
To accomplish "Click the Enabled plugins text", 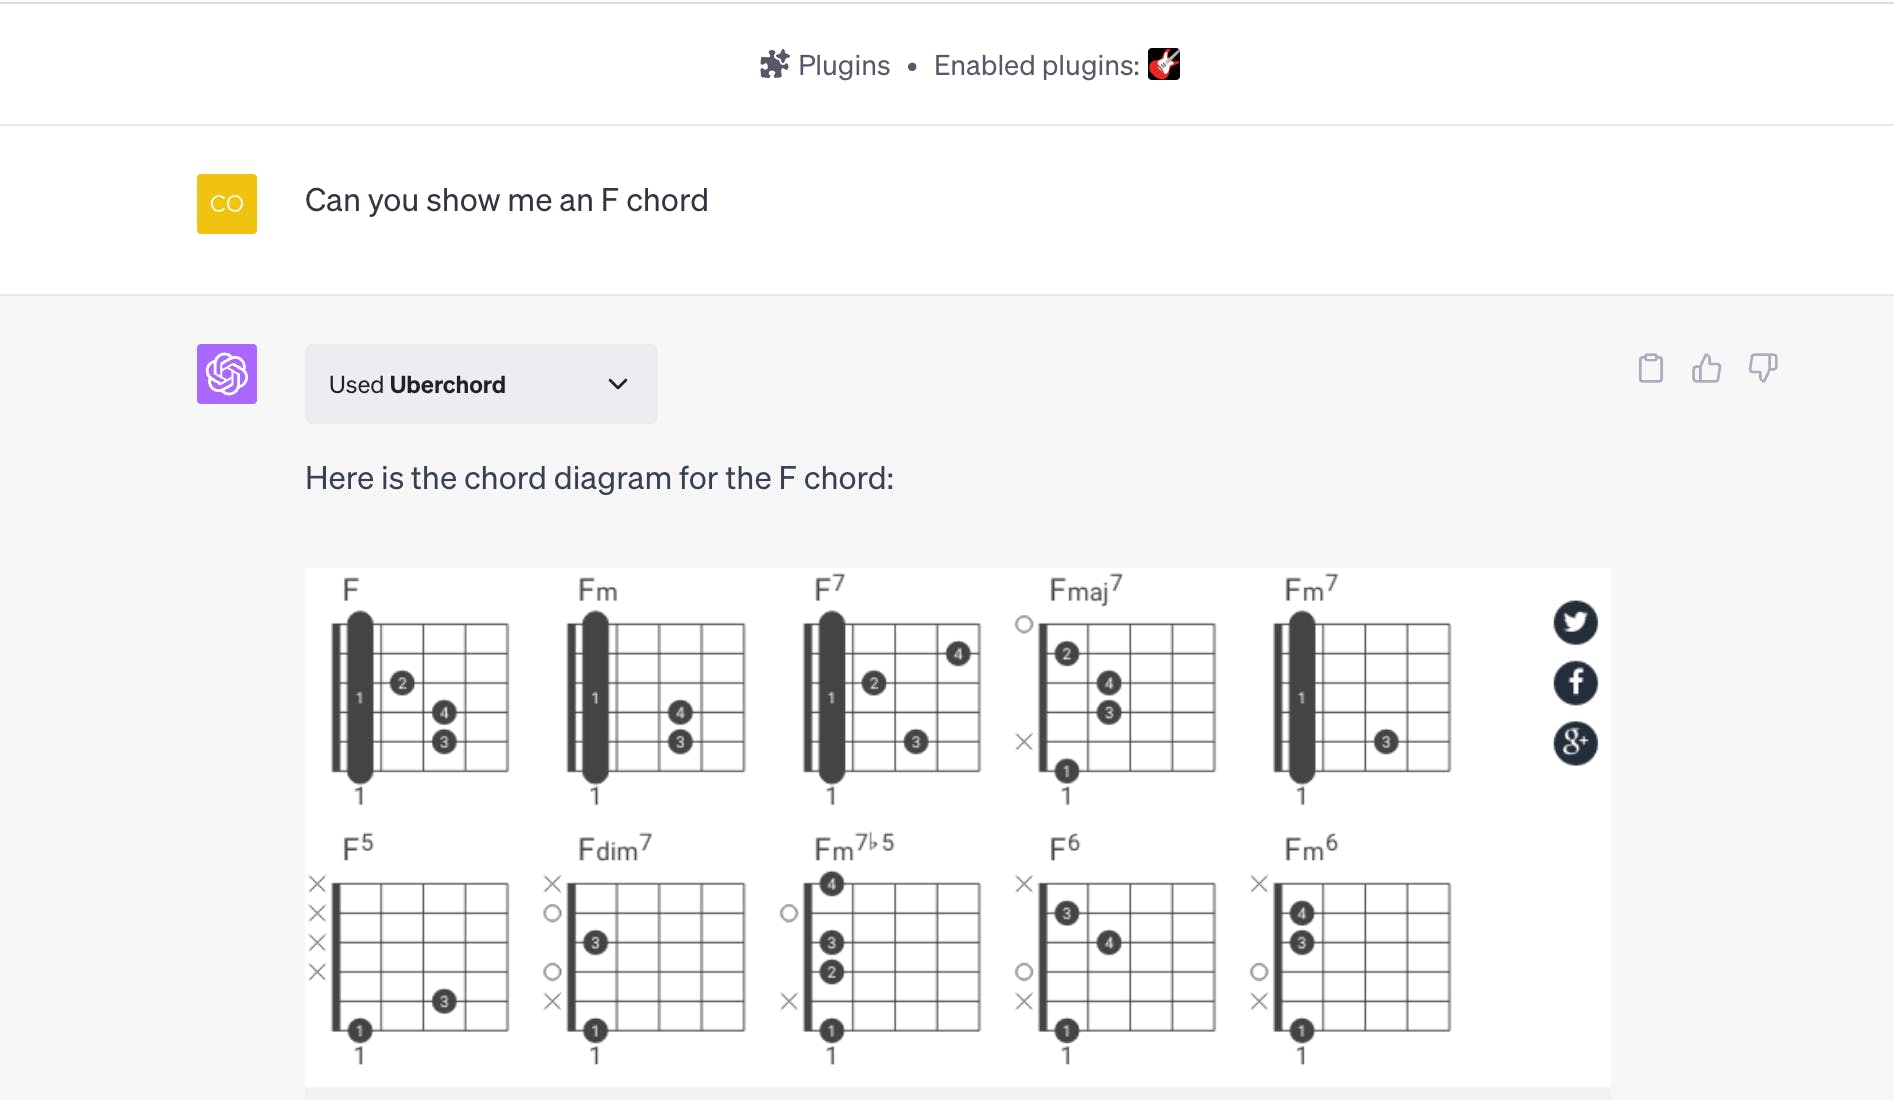I will click(x=1036, y=66).
